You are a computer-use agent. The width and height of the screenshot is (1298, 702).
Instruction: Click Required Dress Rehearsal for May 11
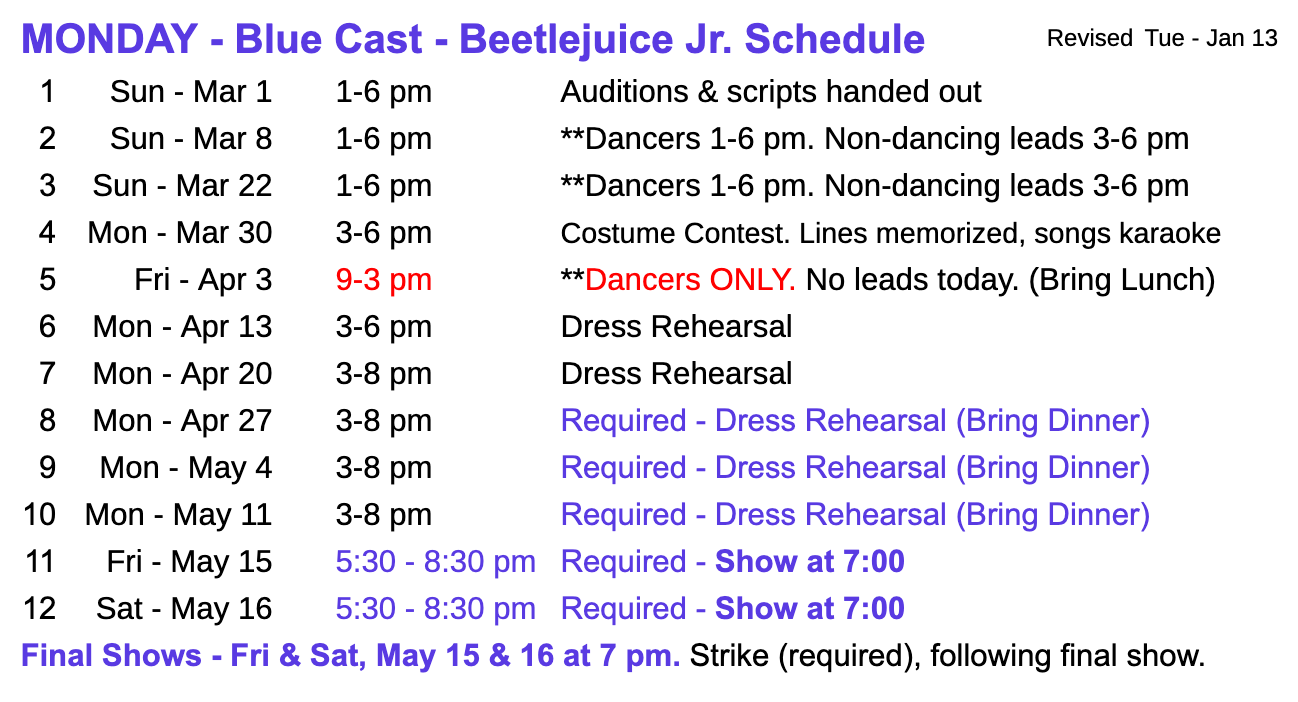pyautogui.click(x=855, y=515)
